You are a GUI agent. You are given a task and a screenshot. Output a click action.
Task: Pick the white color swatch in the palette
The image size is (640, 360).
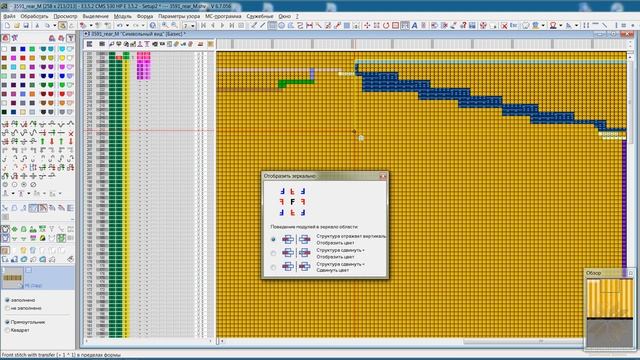4,49
